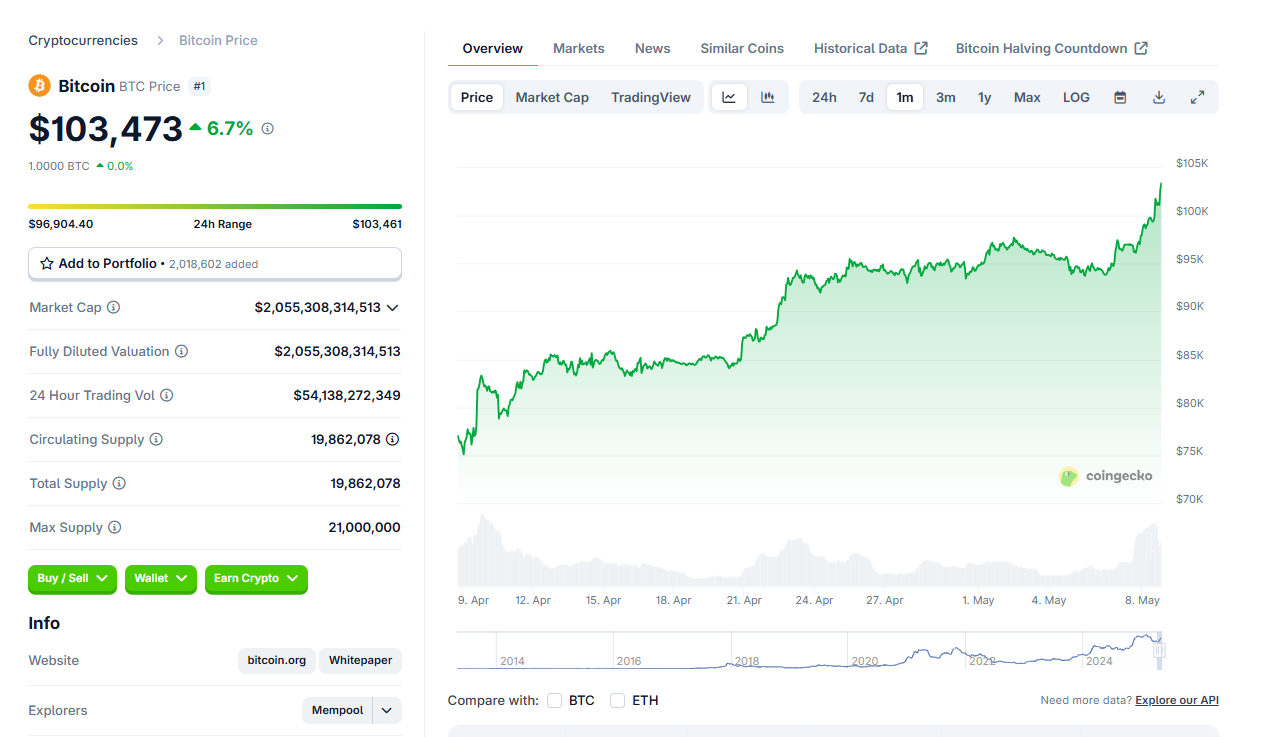Switch to candlestick chart icon
The image size is (1269, 737).
pos(768,97)
